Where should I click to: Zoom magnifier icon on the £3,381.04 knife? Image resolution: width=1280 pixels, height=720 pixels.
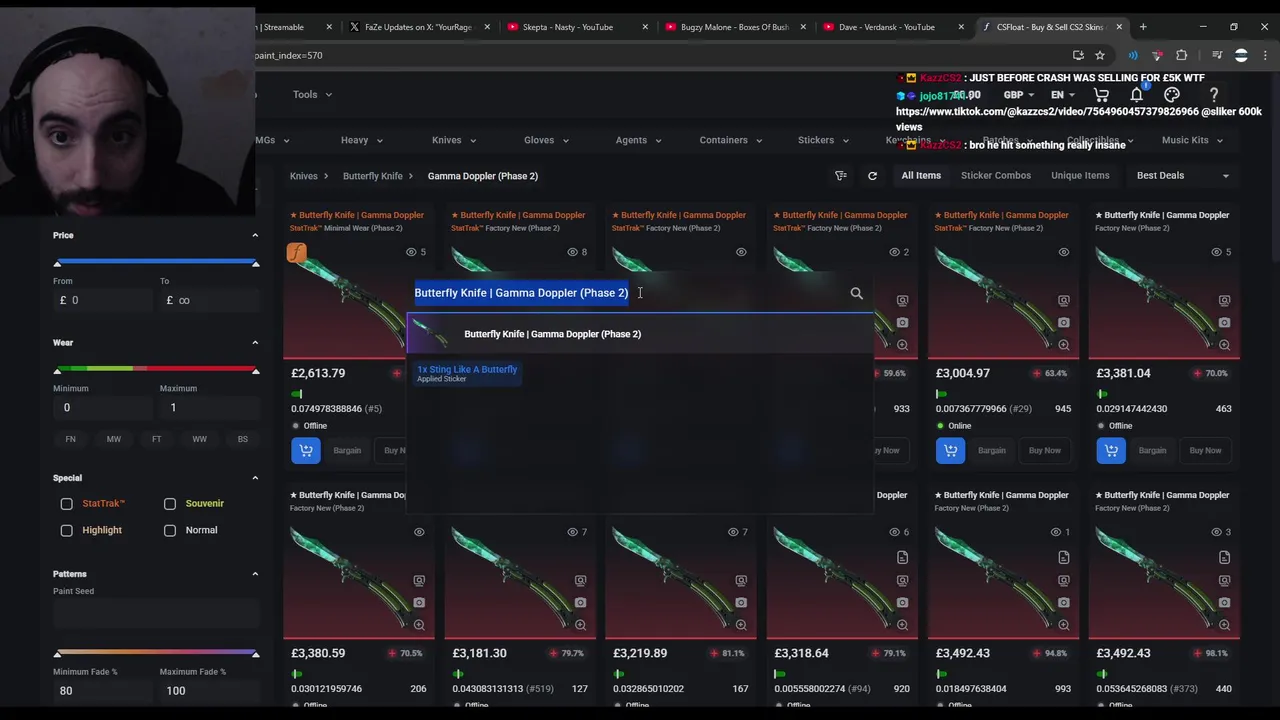pos(1224,345)
